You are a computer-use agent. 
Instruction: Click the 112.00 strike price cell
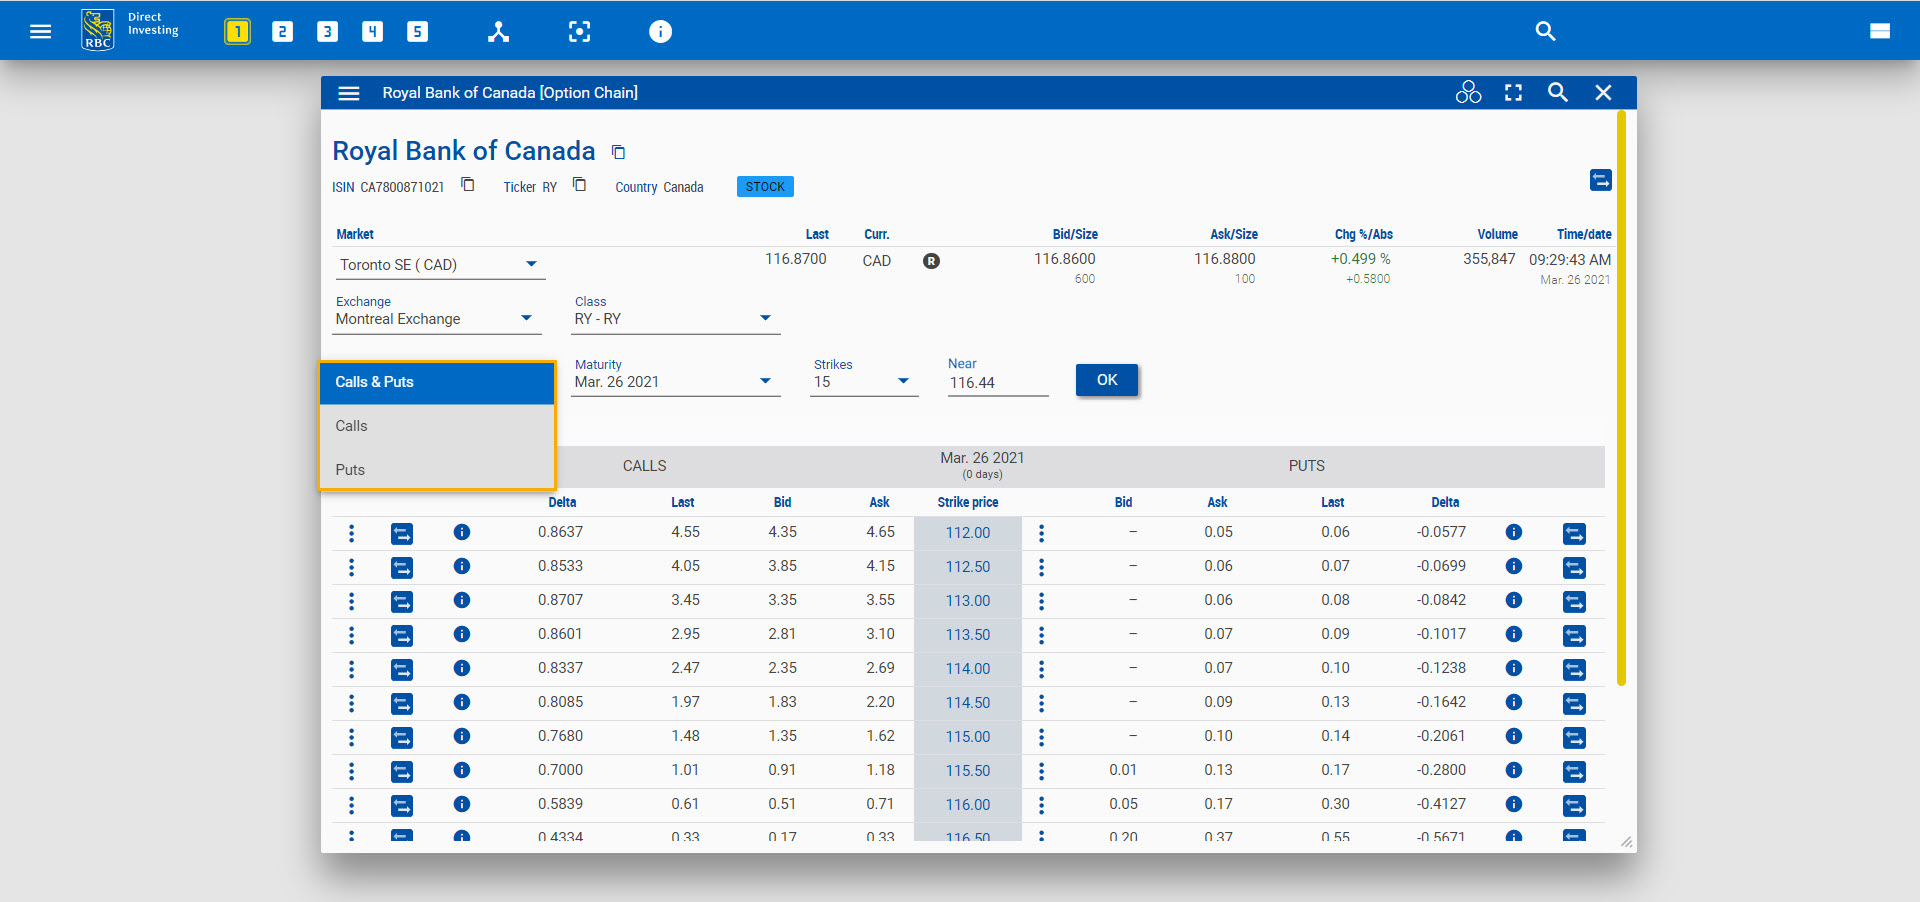coord(968,533)
